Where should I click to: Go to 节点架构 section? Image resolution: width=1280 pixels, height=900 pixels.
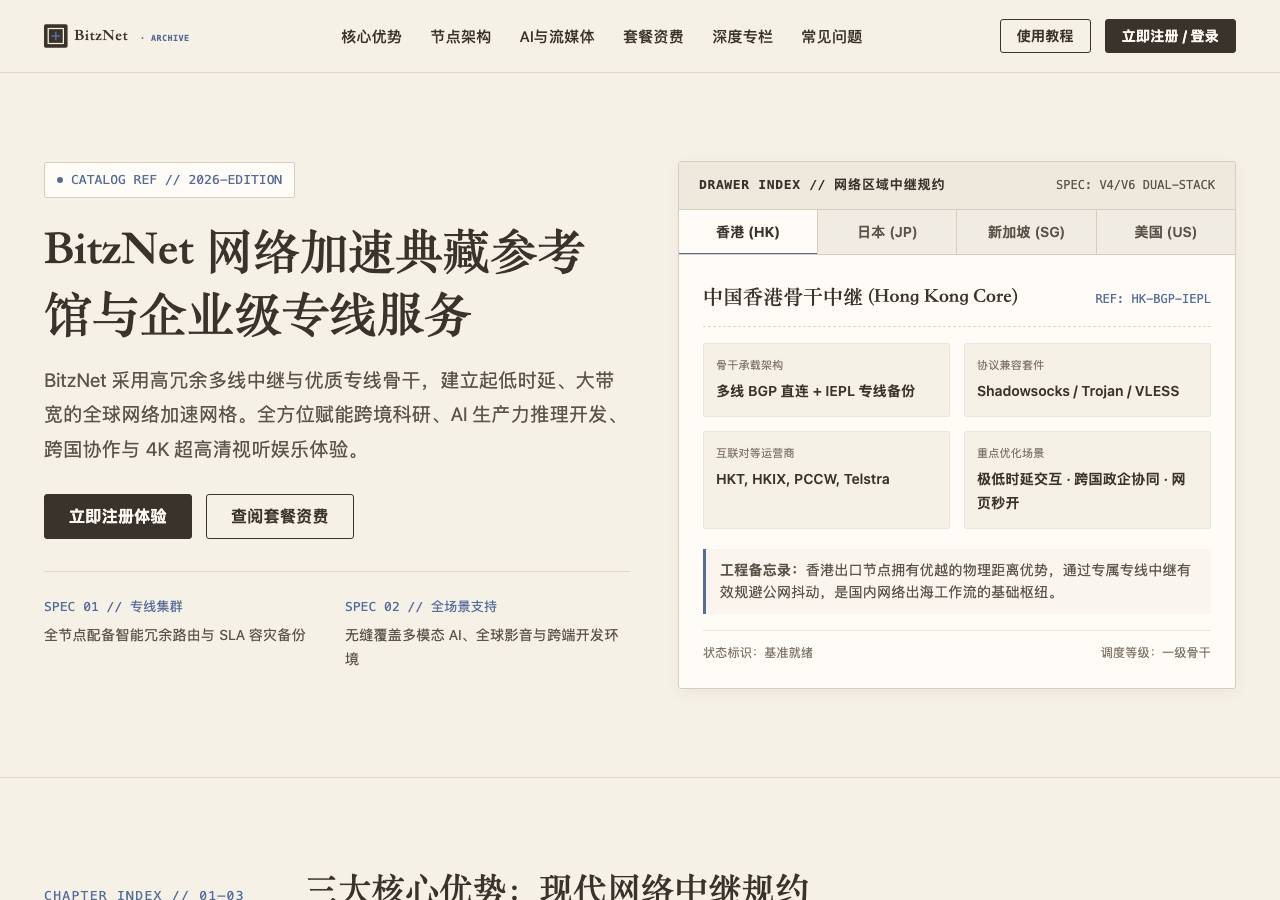pyautogui.click(x=461, y=37)
